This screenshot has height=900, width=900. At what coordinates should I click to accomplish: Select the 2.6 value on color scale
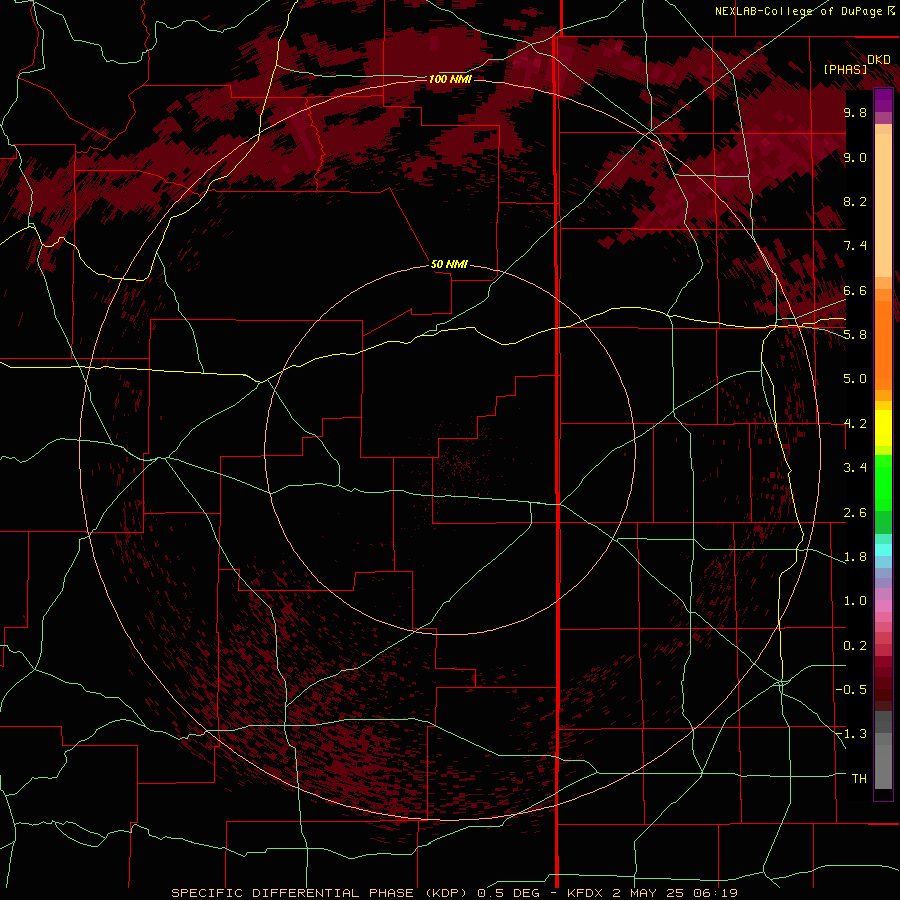[x=855, y=513]
